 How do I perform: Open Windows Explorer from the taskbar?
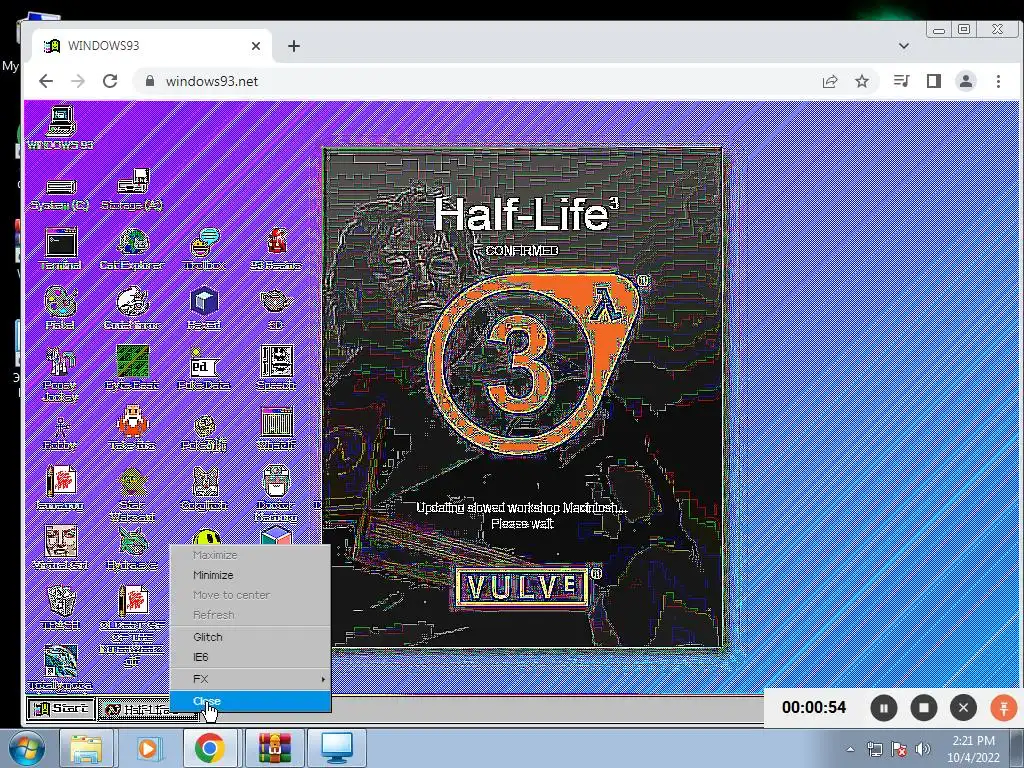[x=87, y=748]
